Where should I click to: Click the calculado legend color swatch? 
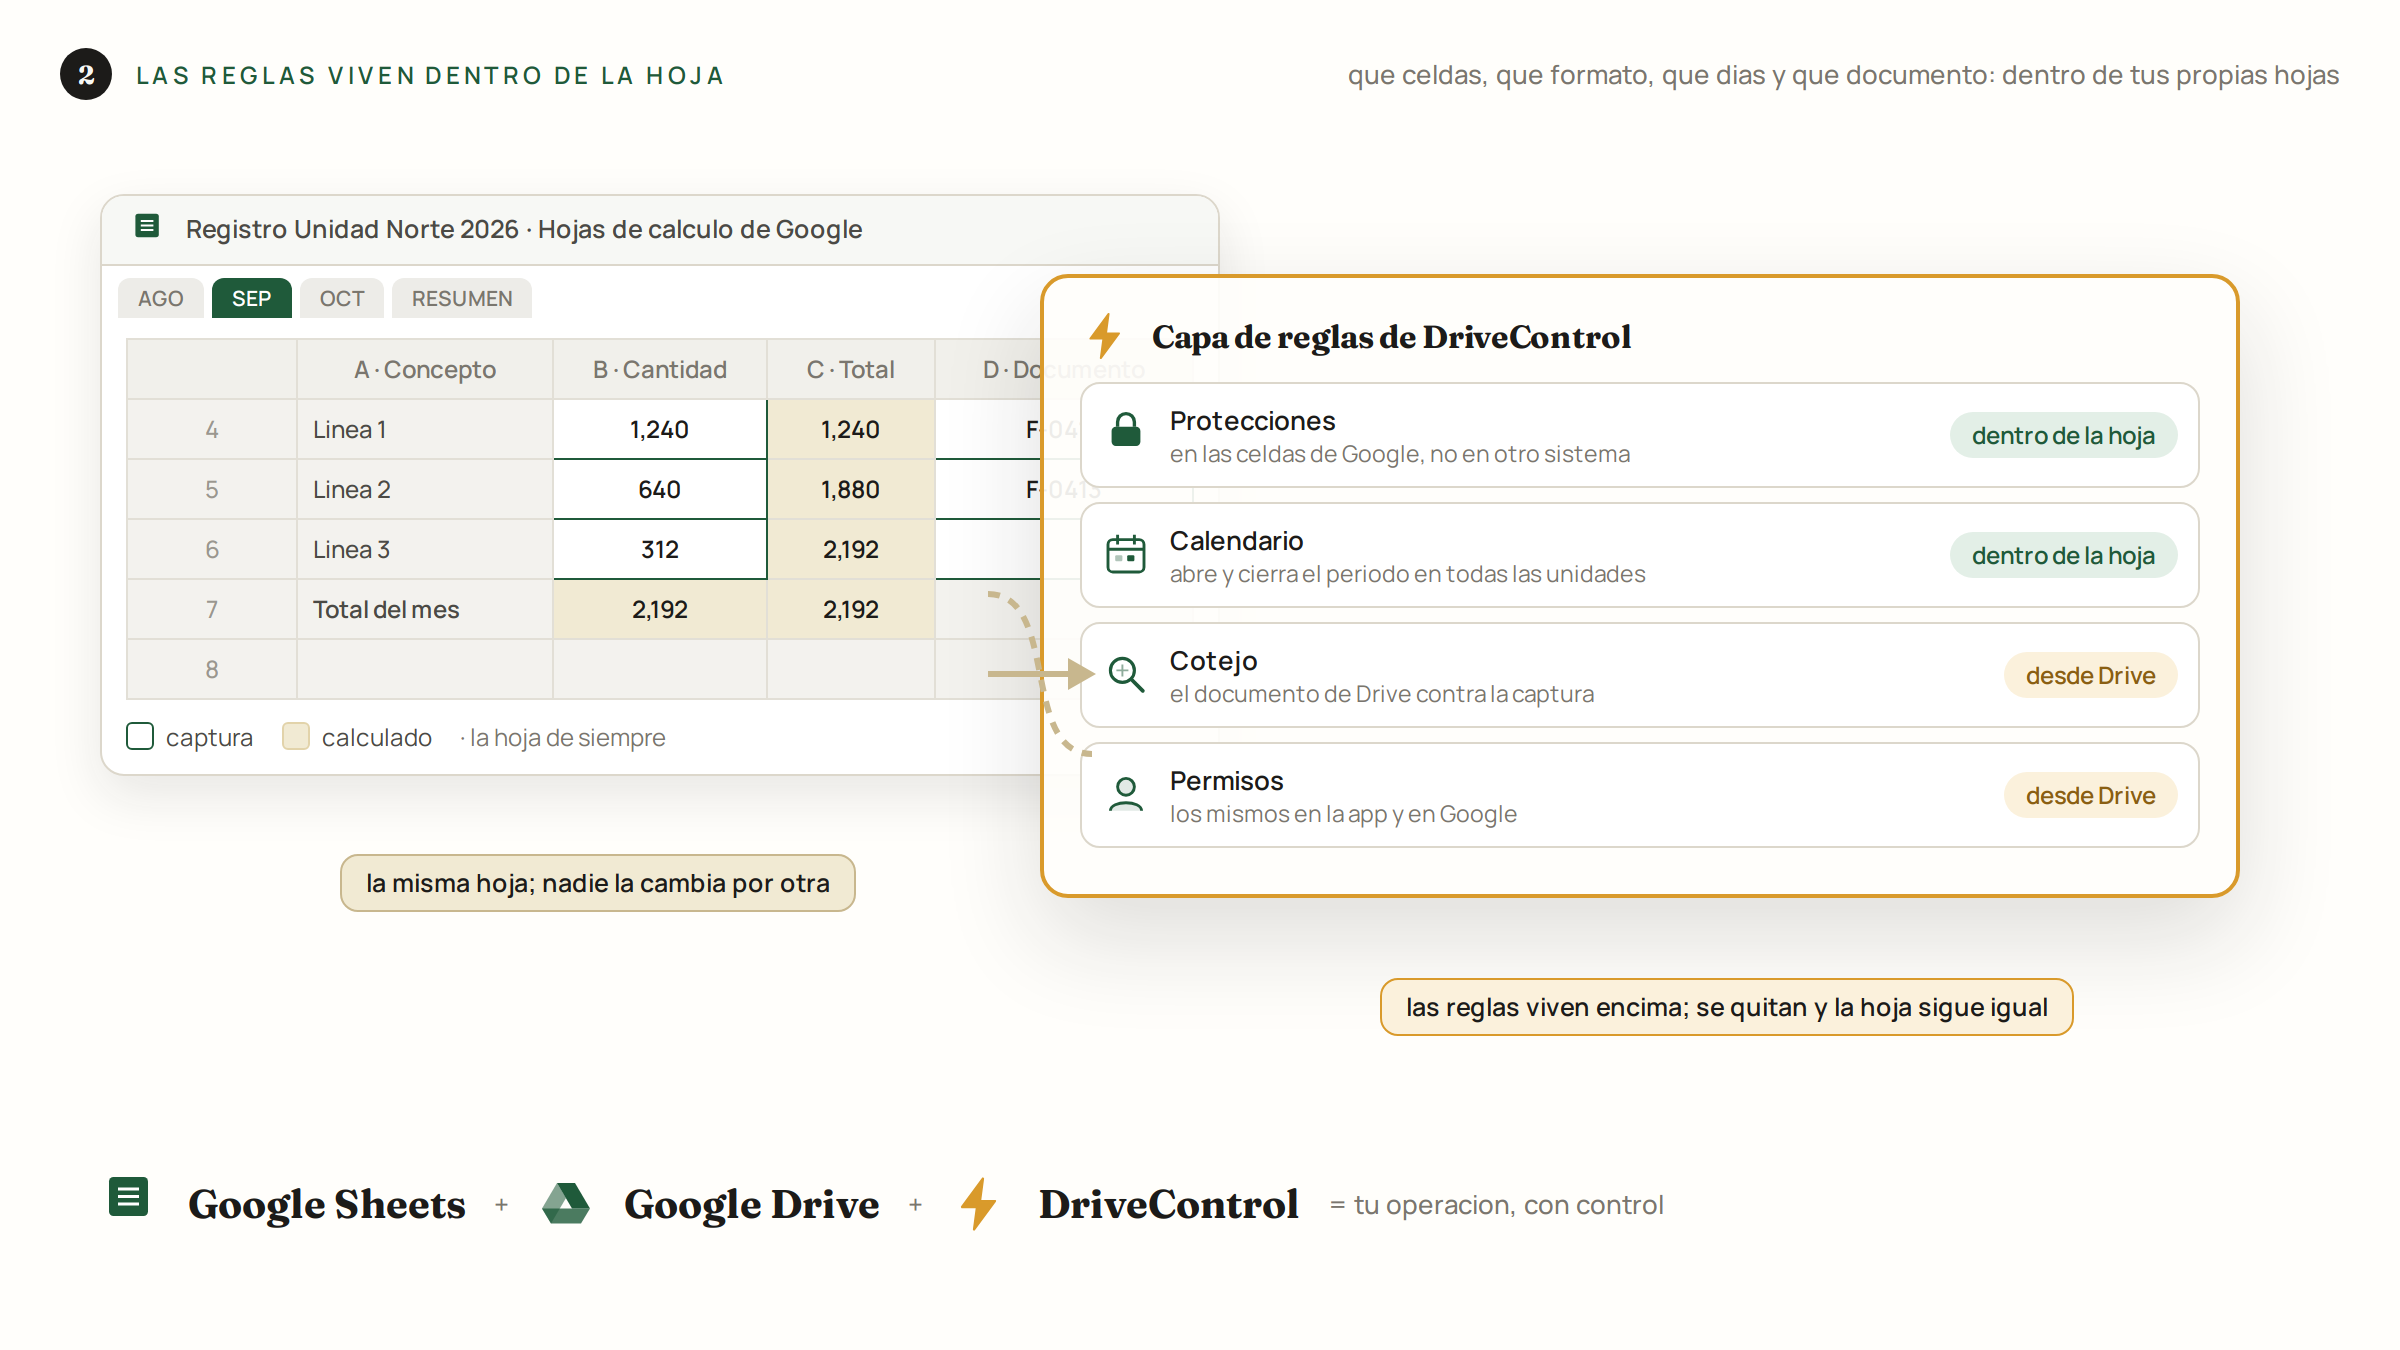[x=296, y=737]
